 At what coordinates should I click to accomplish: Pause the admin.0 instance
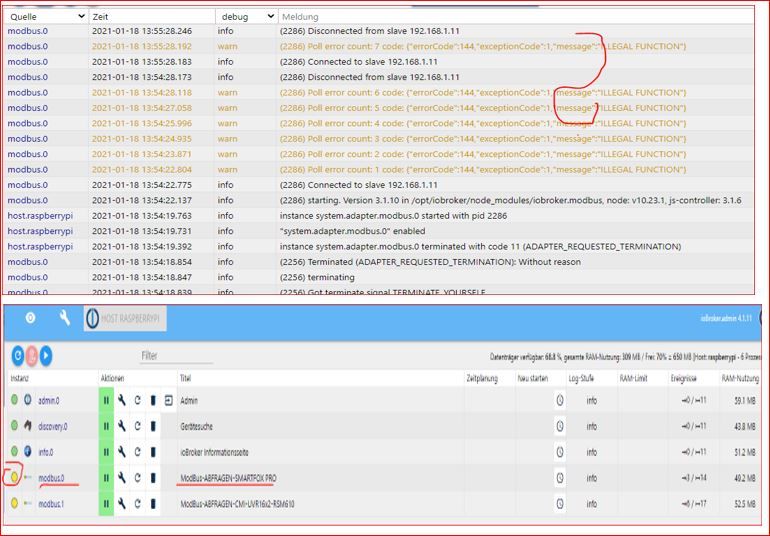click(x=106, y=400)
